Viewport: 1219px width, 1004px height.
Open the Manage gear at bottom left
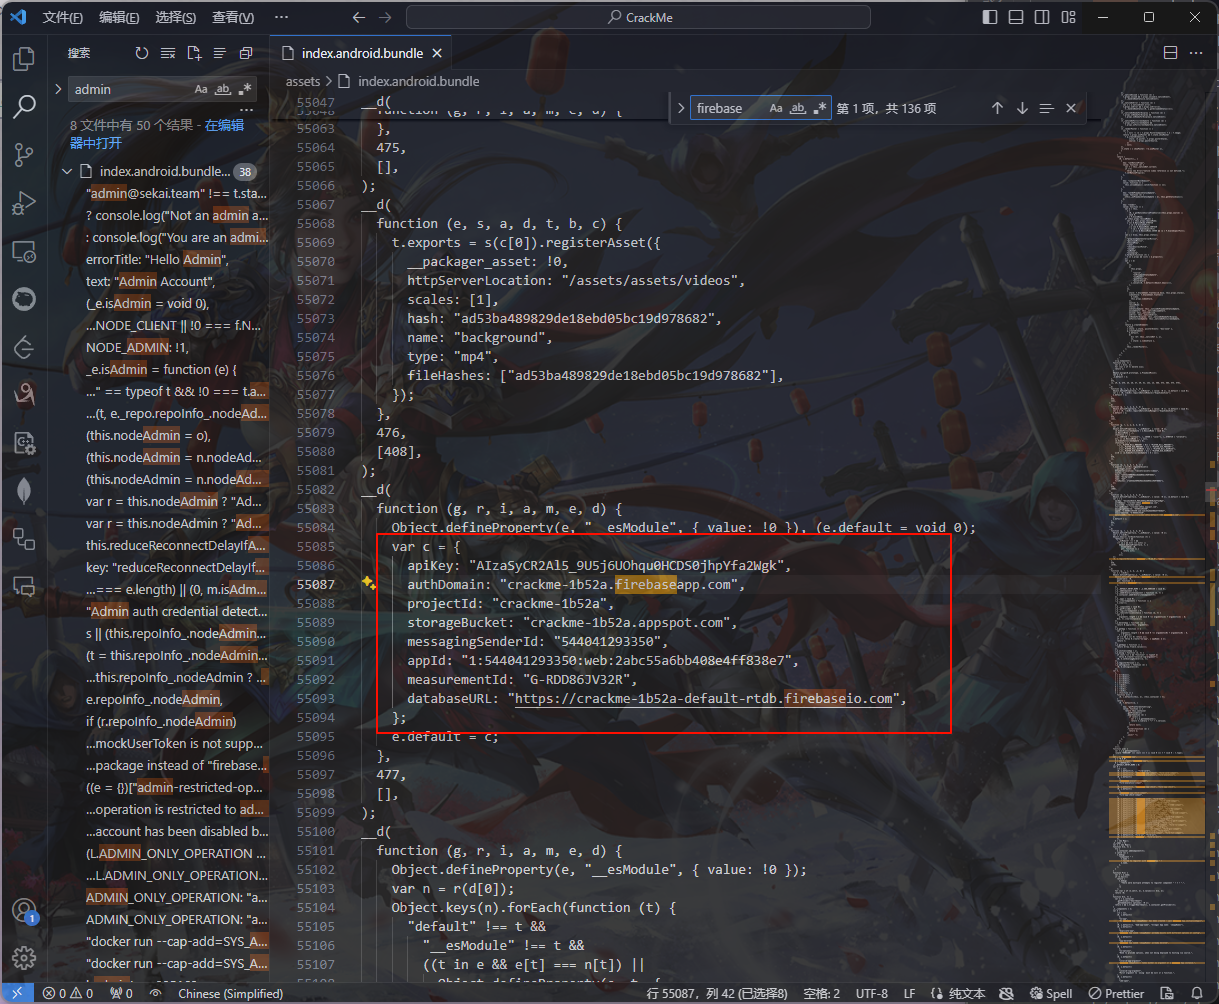point(24,957)
